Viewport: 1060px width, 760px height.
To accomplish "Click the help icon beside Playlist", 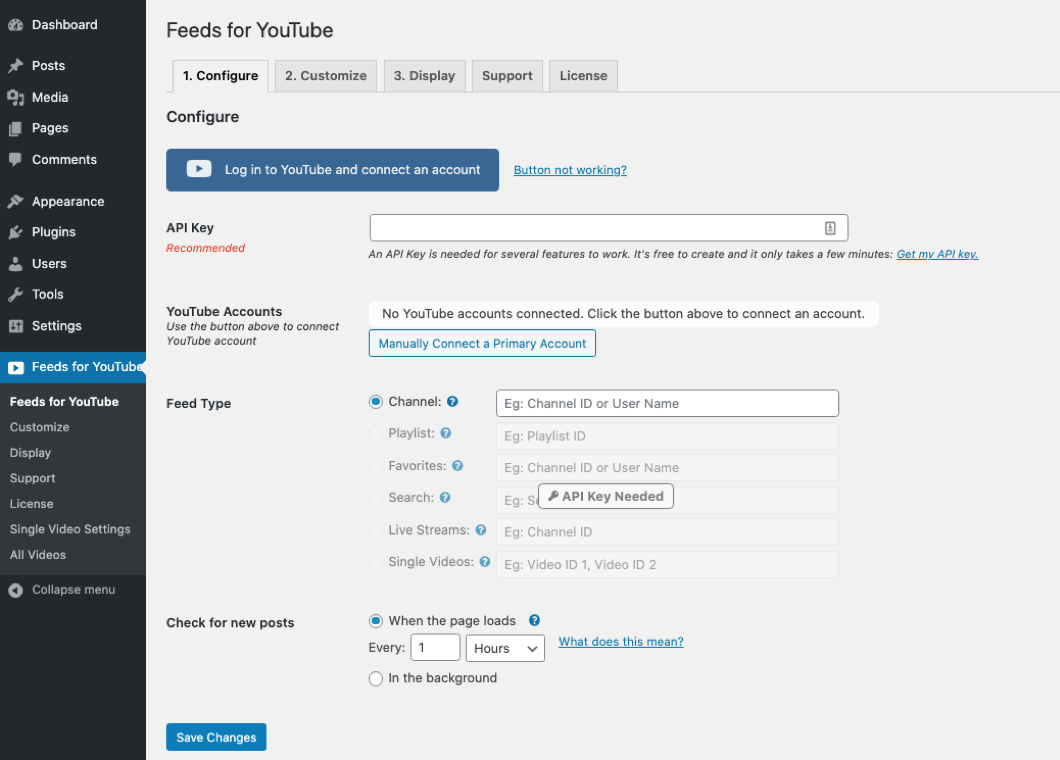I will (446, 434).
